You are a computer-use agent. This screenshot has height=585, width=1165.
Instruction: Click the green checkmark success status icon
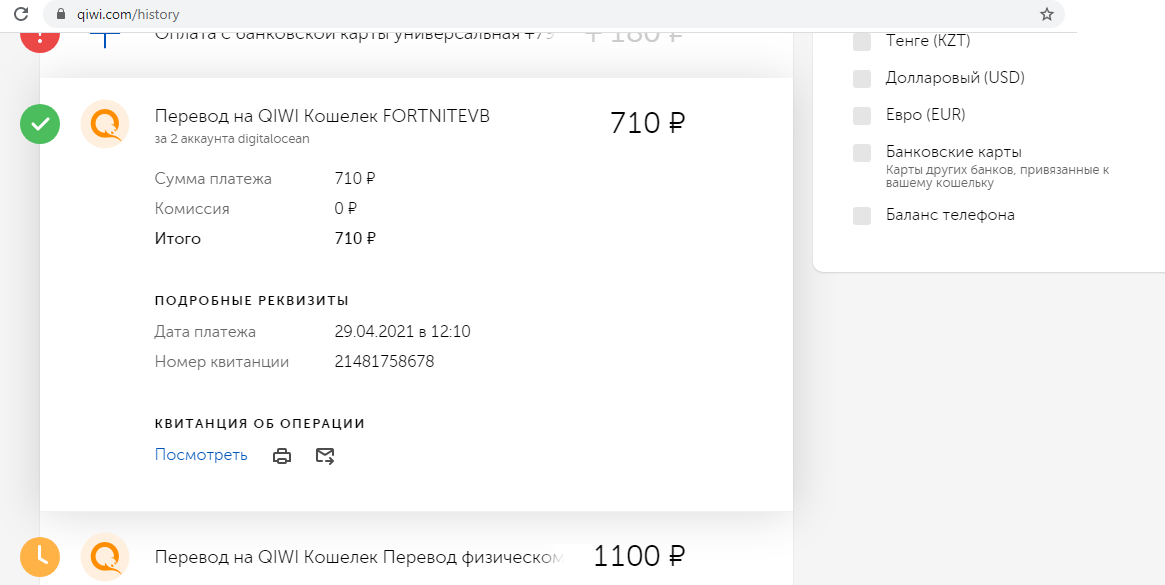(x=40, y=124)
